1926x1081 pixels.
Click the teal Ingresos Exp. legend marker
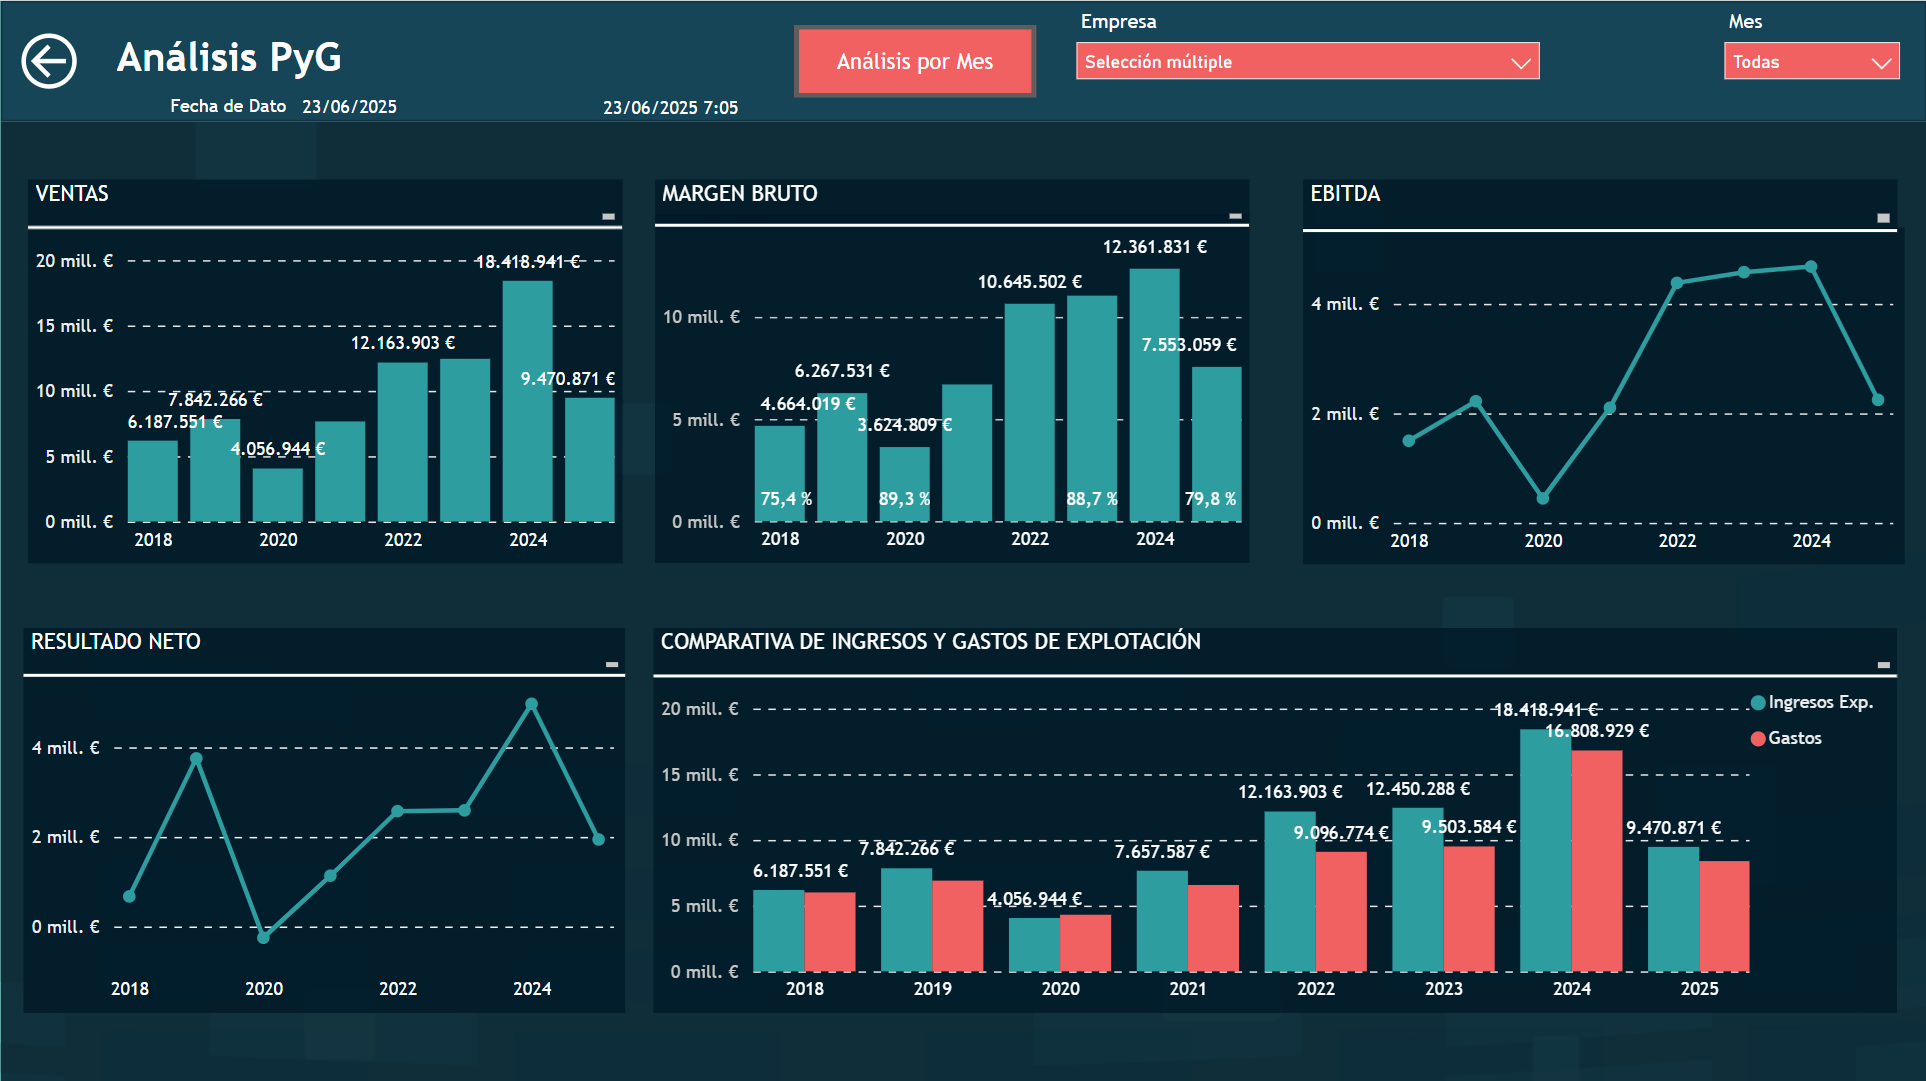point(1757,702)
